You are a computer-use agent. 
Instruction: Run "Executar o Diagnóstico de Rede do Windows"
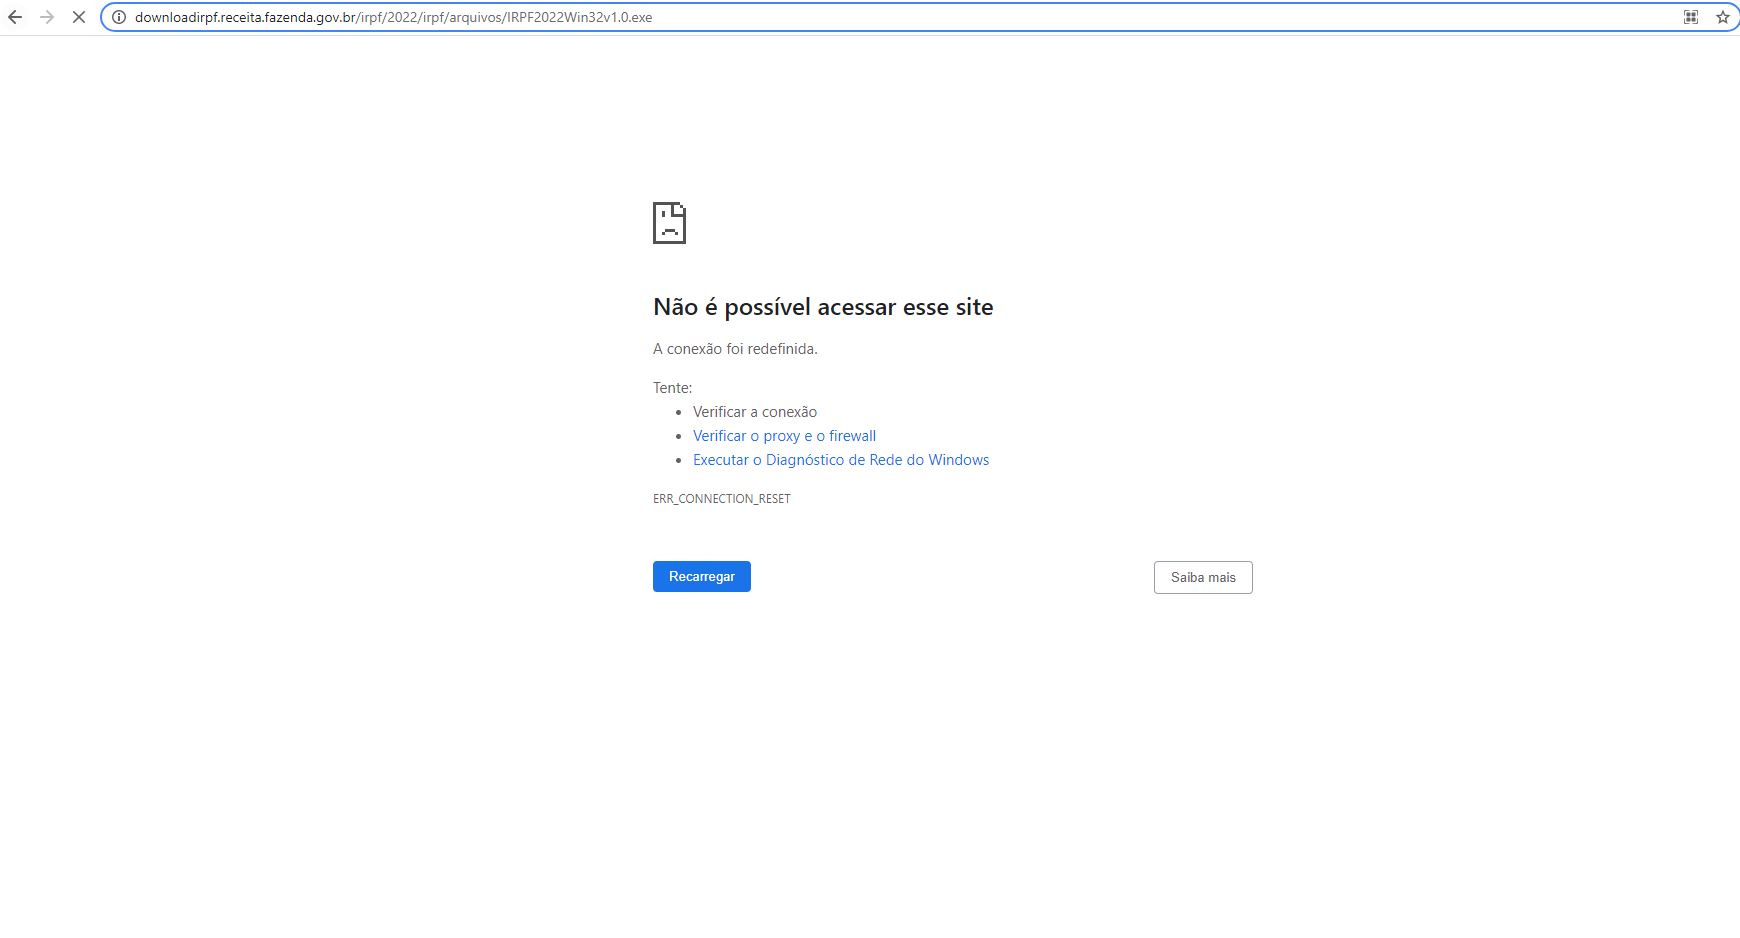[x=840, y=460]
